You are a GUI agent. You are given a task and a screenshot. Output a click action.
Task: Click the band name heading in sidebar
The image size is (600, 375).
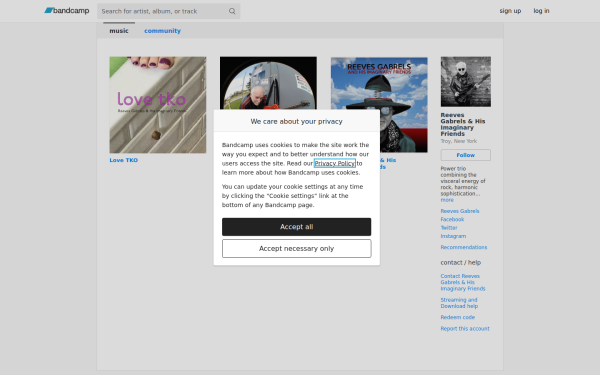[x=463, y=124]
